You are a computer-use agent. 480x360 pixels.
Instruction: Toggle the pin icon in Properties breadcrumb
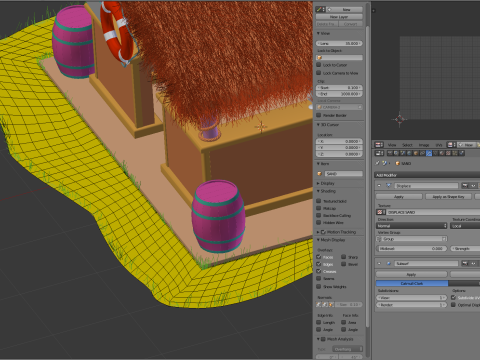pos(377,163)
